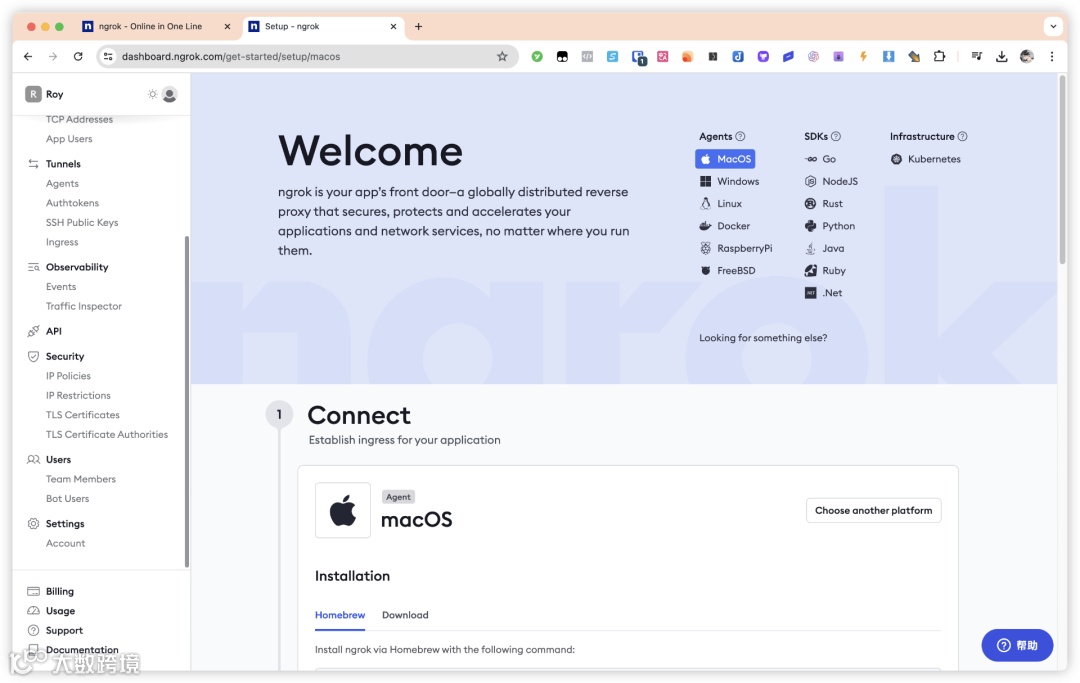Open Ingress in the sidebar
1080x683 pixels.
coord(62,242)
